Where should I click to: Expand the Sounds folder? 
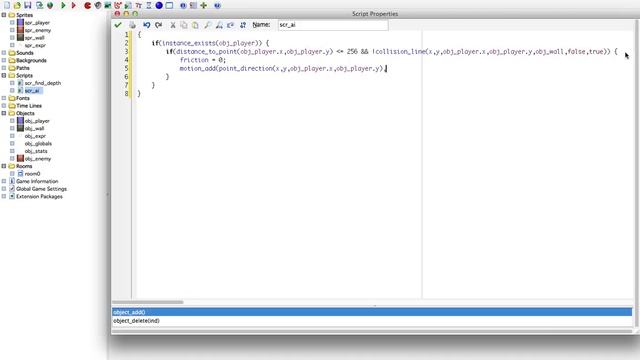4,53
